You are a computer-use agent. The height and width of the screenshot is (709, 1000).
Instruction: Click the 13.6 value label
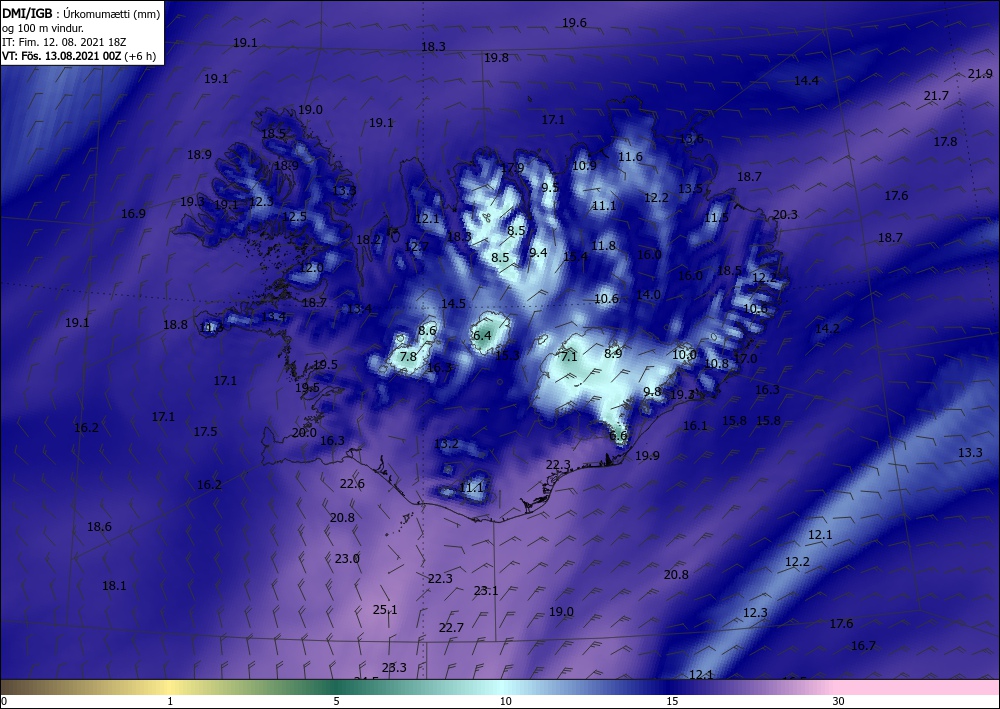(691, 139)
